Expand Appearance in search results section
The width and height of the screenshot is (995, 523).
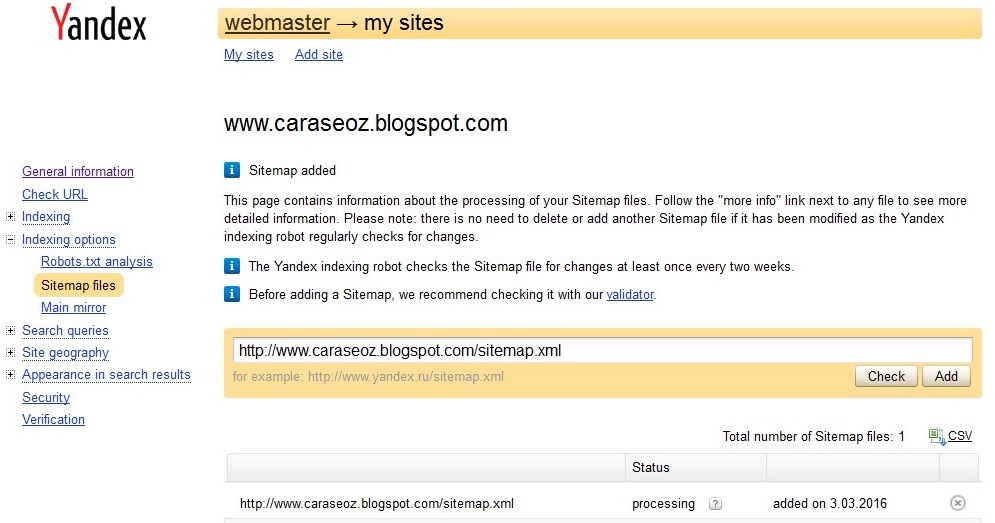pyautogui.click(x=10, y=375)
